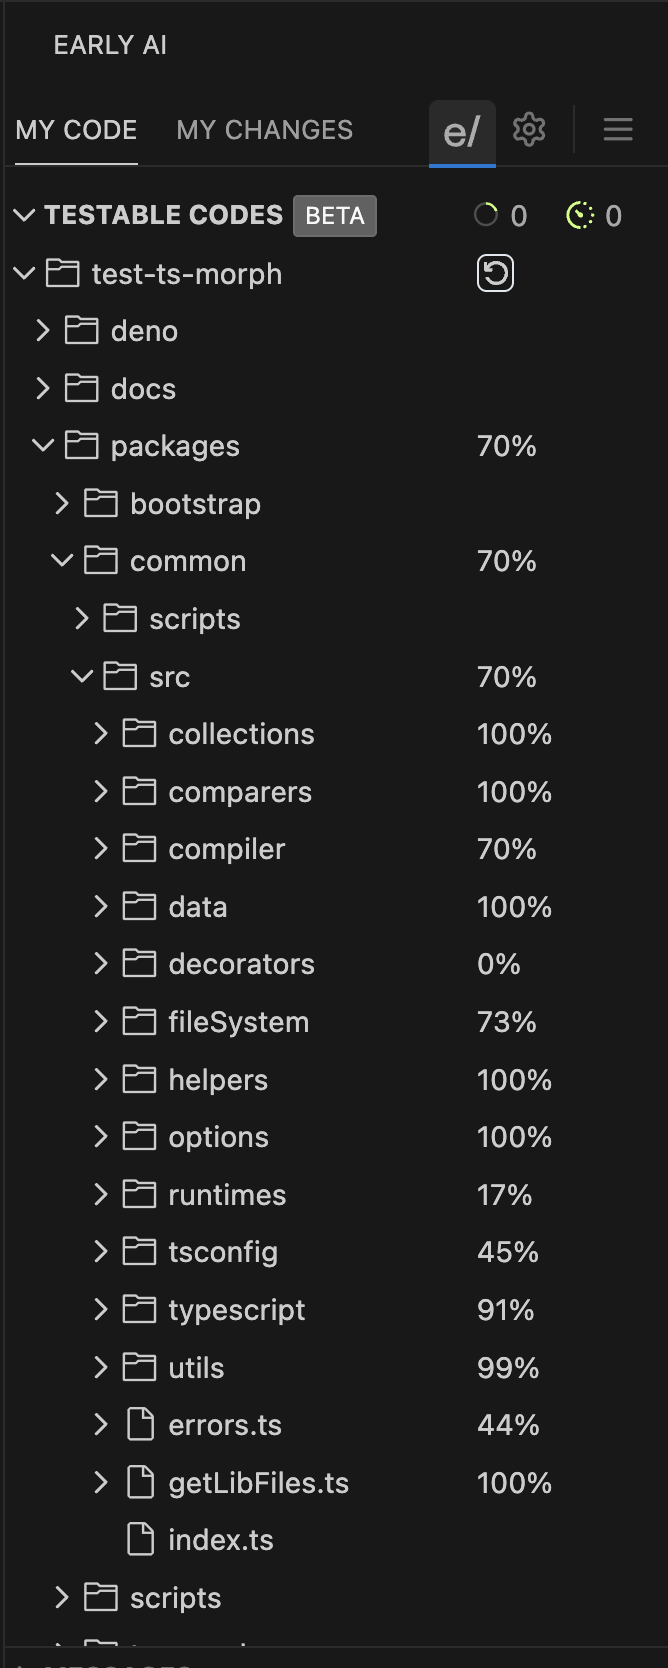Click the BETA badge
The height and width of the screenshot is (1668, 668).
coord(335,216)
